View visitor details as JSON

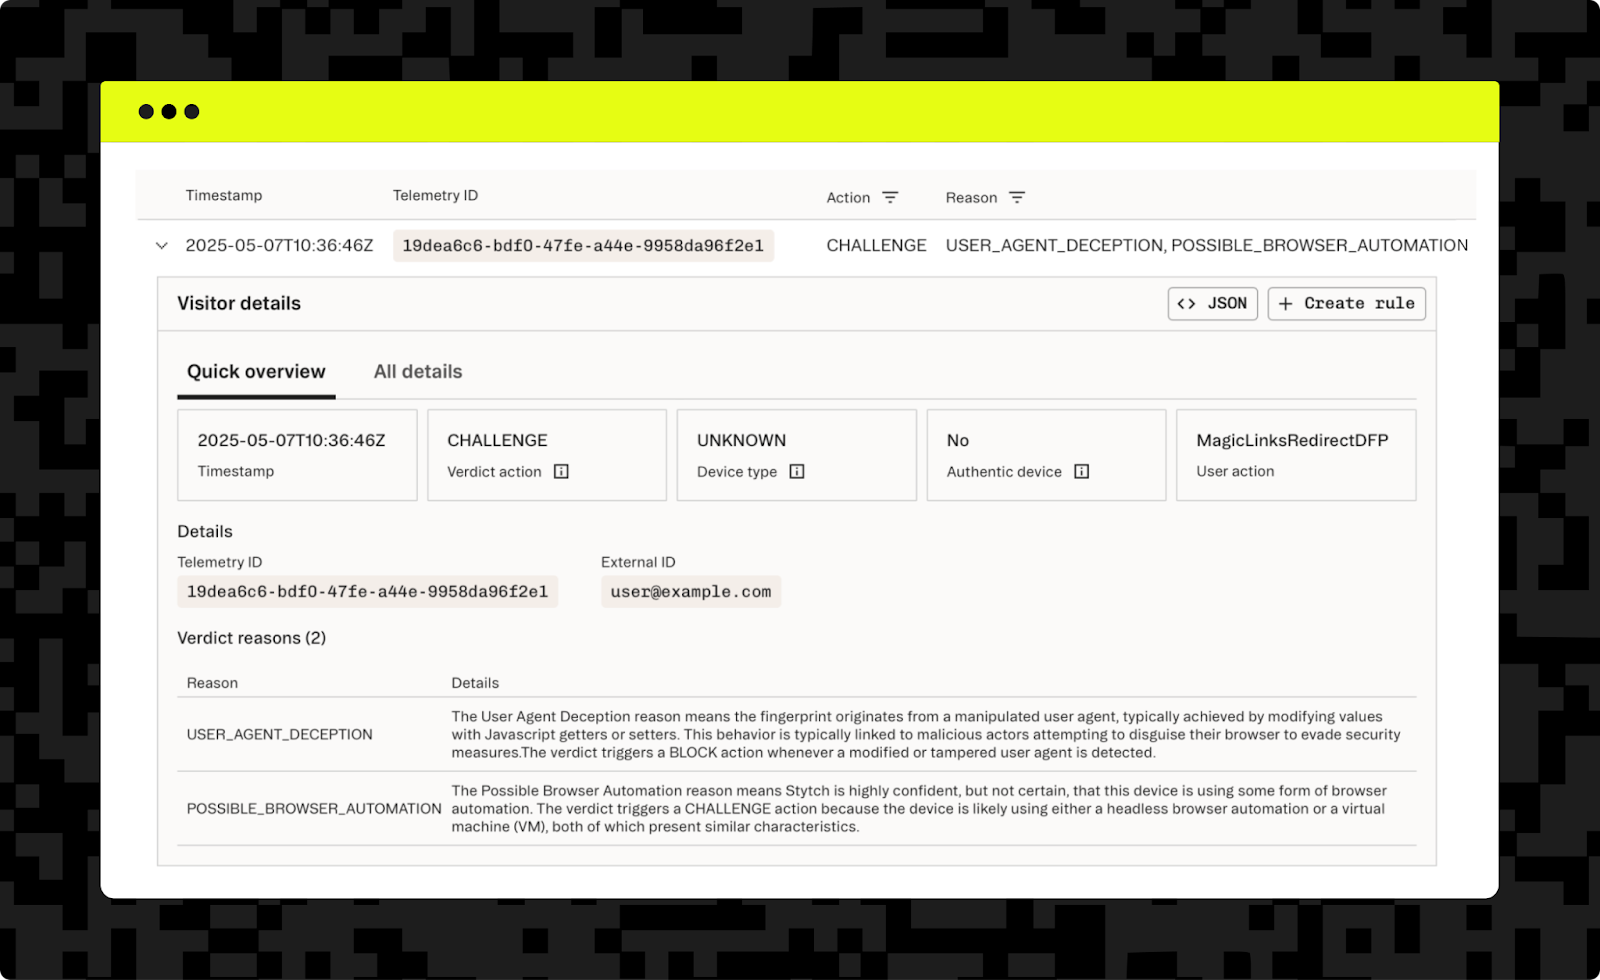(1212, 304)
